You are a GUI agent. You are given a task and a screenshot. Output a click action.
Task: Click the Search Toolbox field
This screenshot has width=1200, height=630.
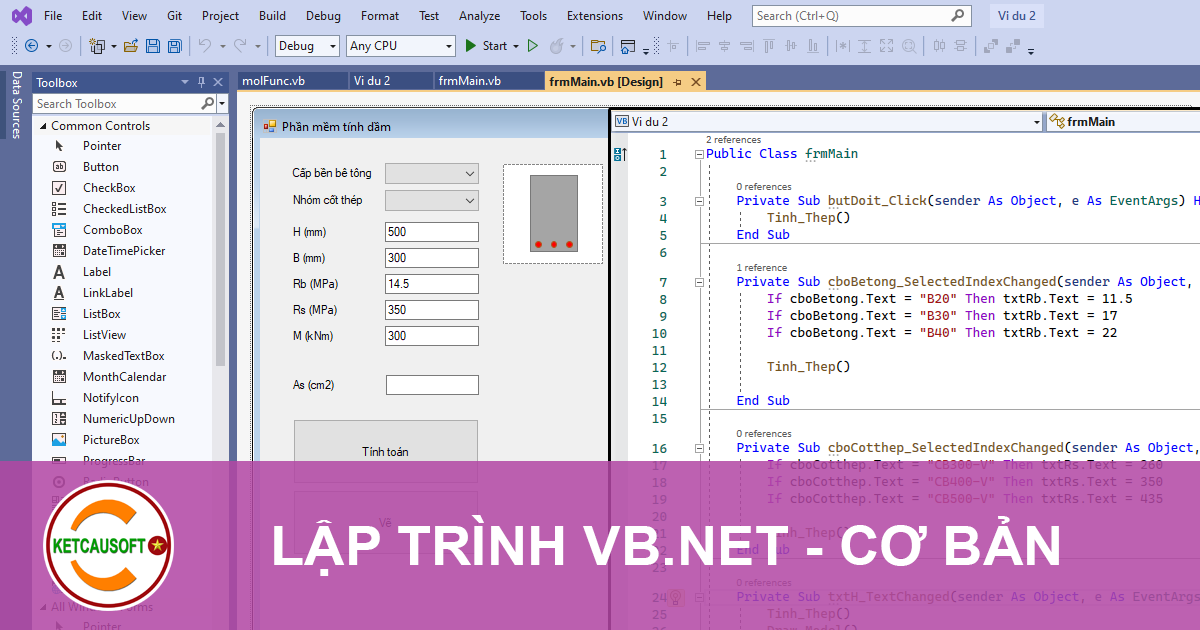coord(117,103)
